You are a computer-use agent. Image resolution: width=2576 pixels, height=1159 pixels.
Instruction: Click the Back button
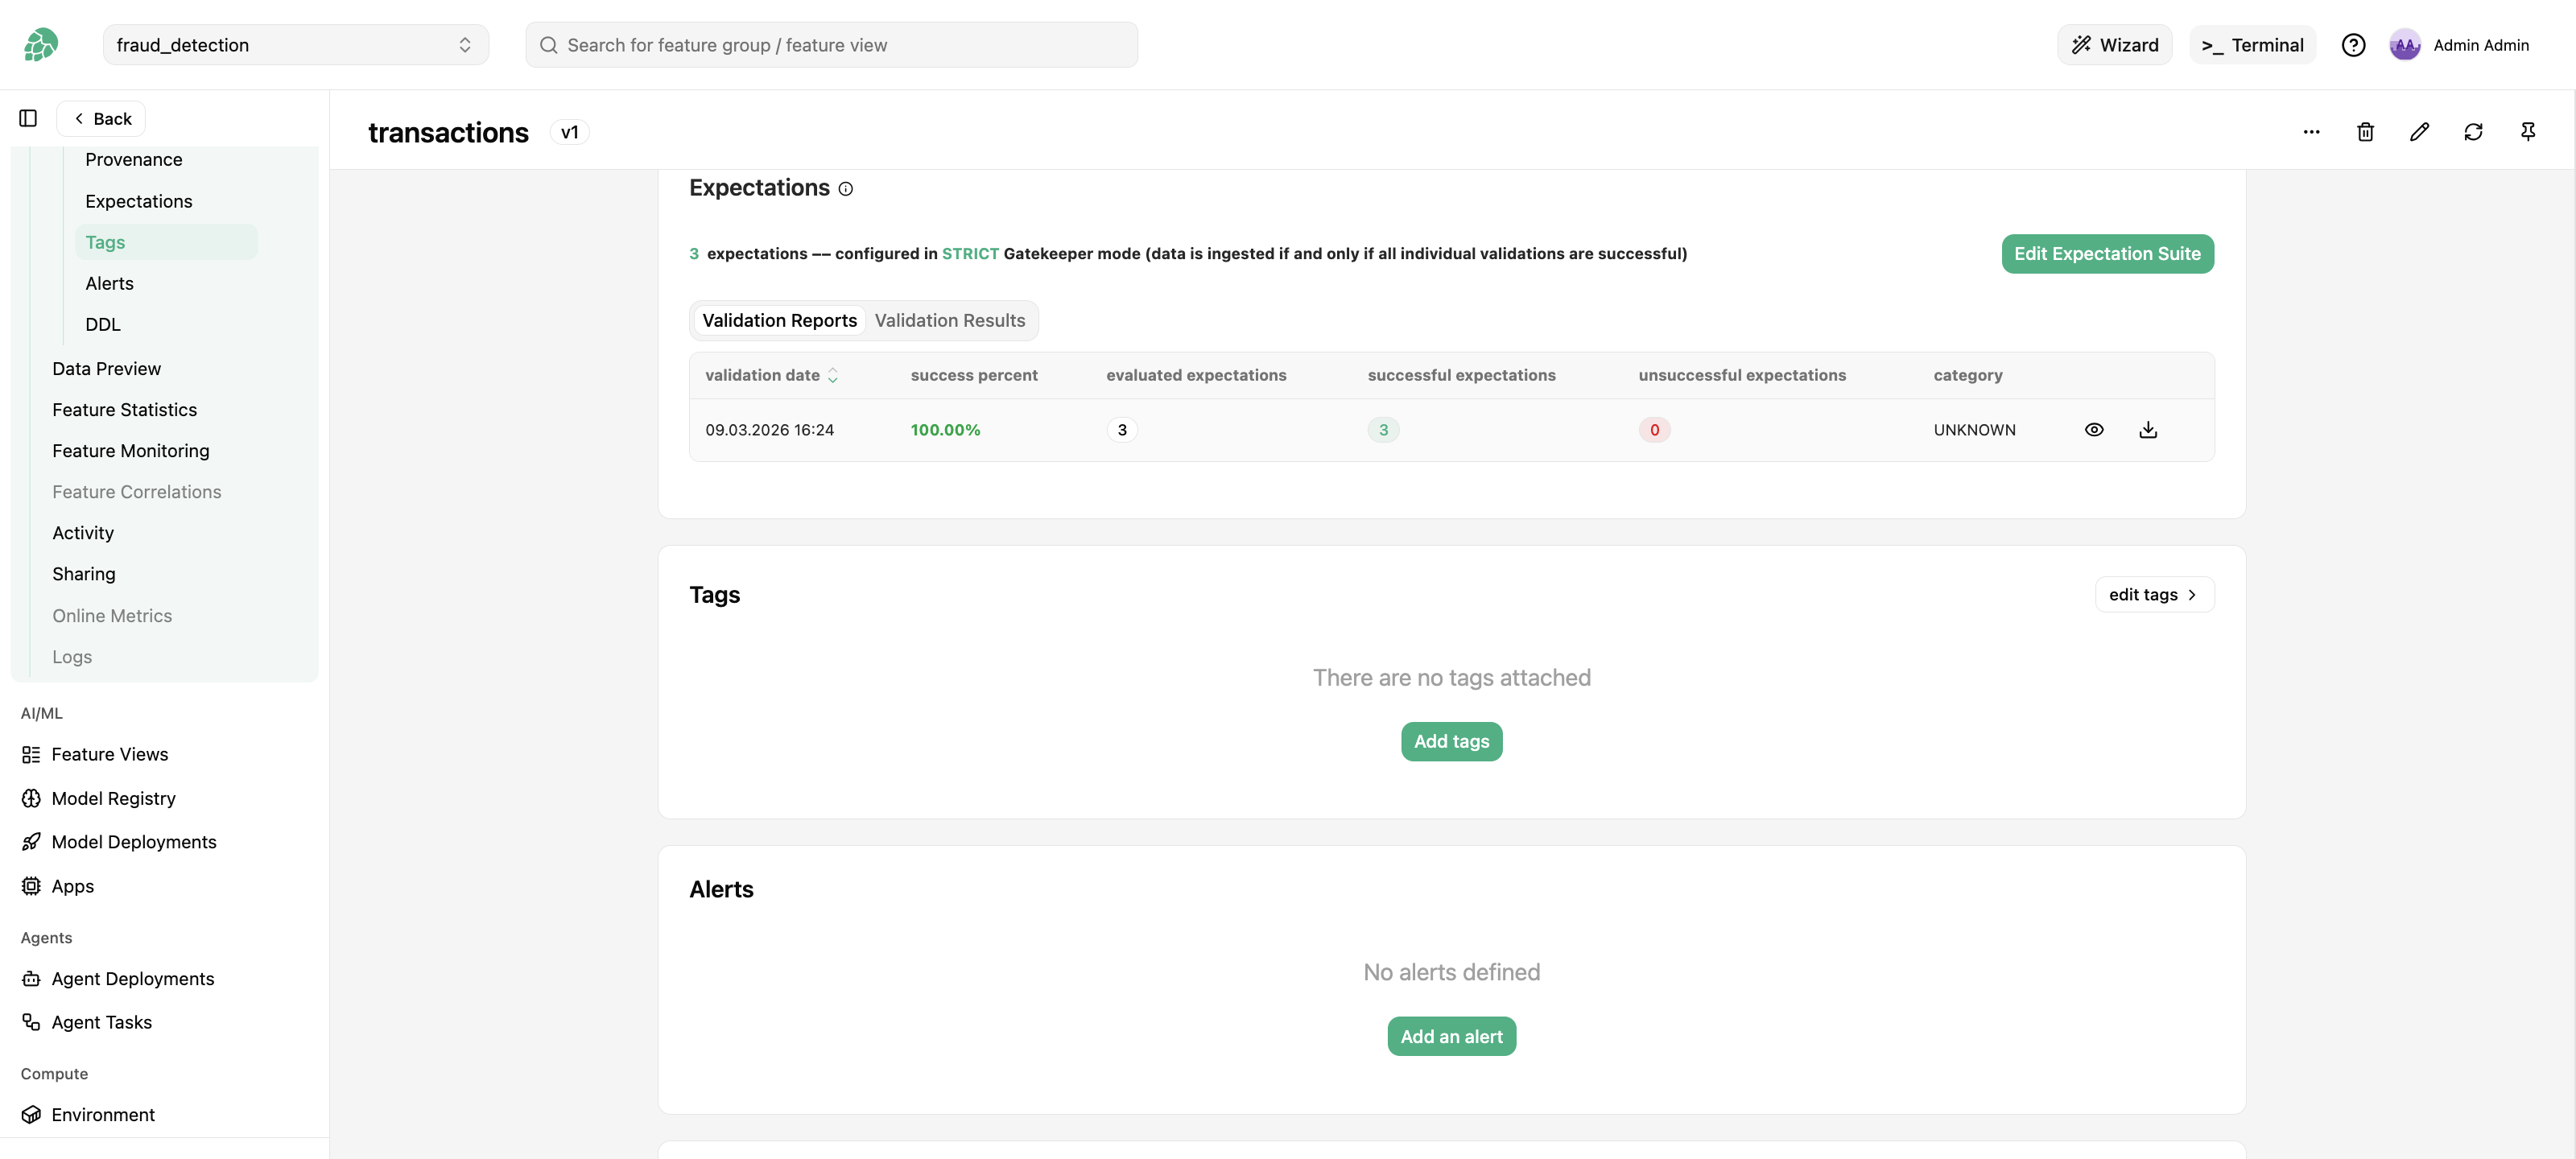(x=101, y=118)
